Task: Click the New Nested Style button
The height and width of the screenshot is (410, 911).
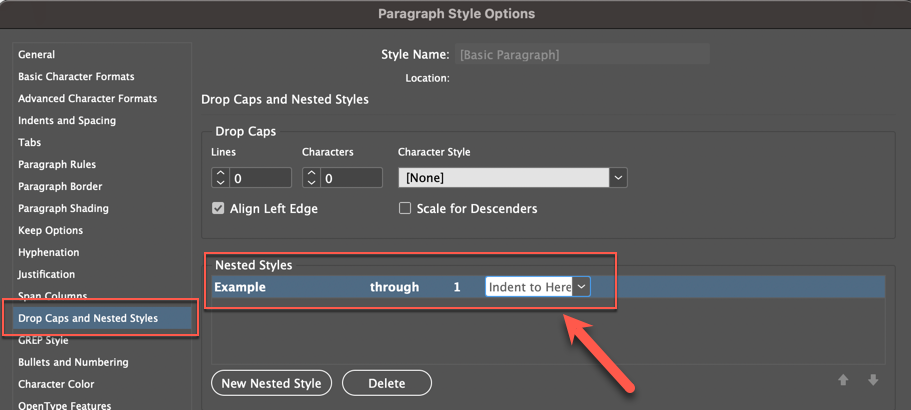Action: (271, 383)
